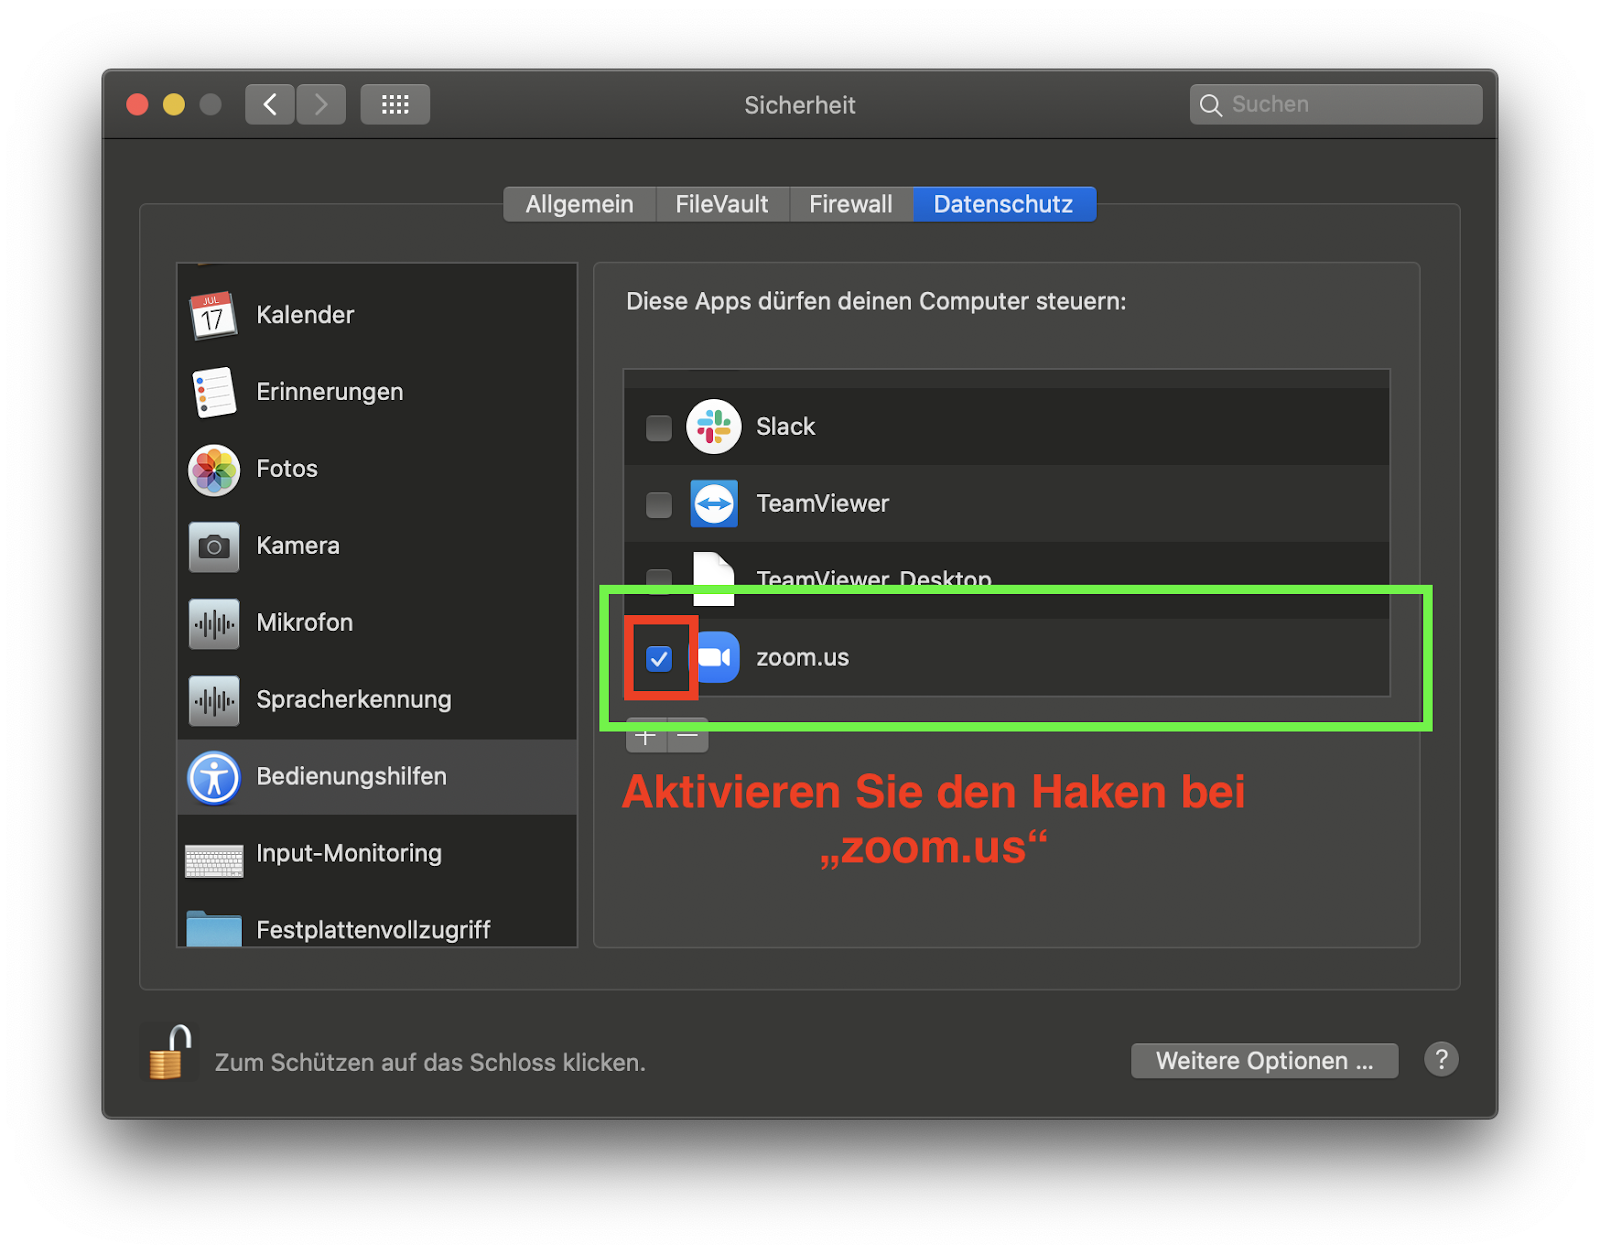1600x1254 pixels.
Task: Click the TeamViewer_Desktop document icon
Action: pyautogui.click(x=713, y=579)
